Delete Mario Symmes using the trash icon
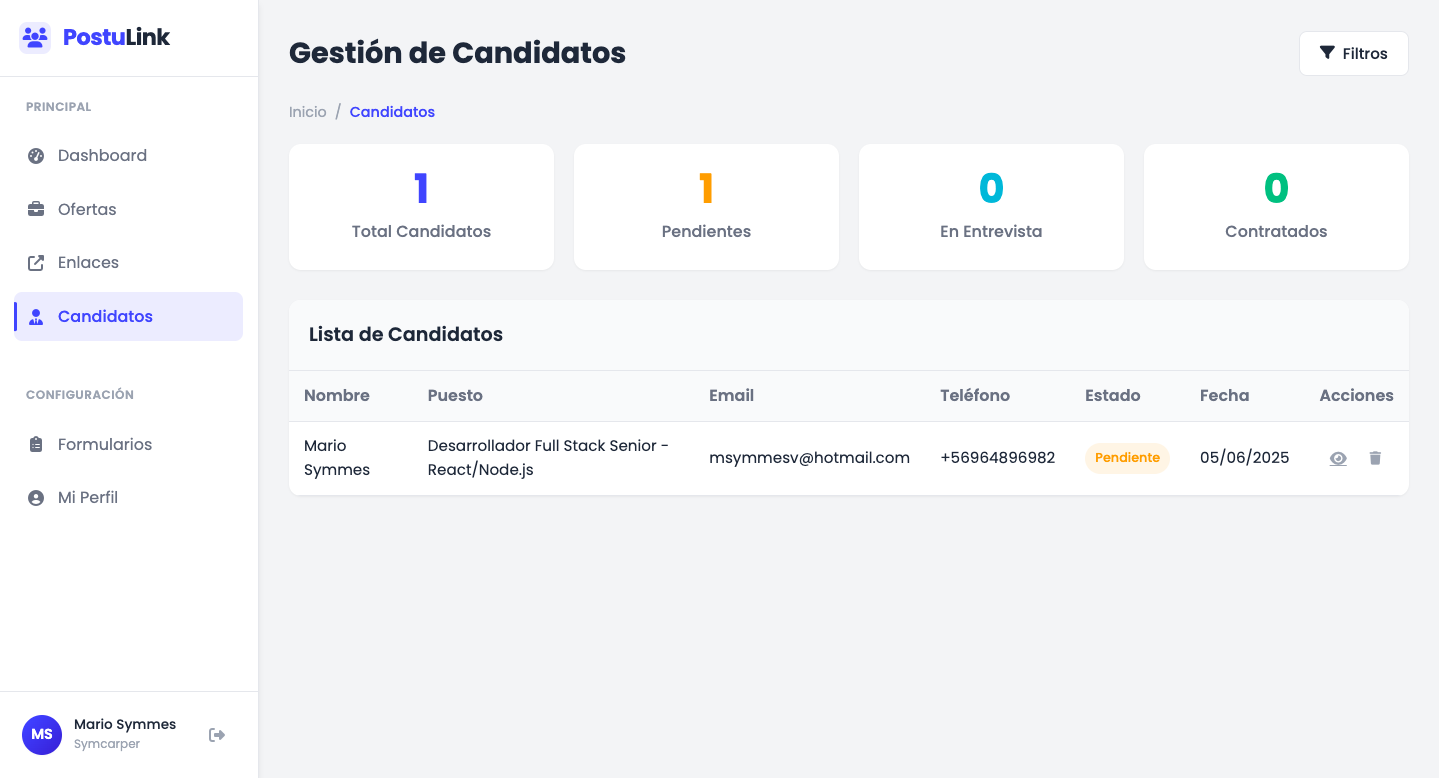1439x778 pixels. pos(1375,458)
